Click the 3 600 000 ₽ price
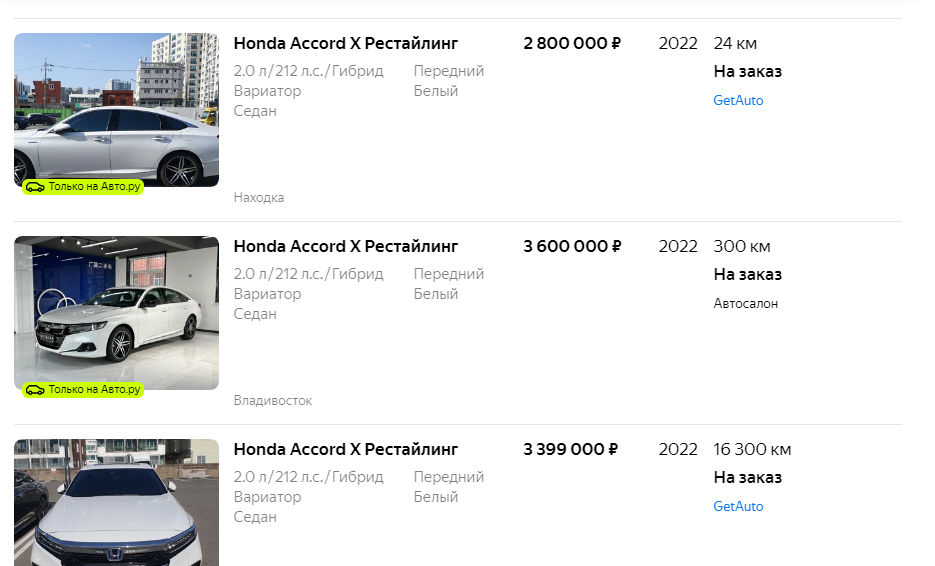935x566 pixels. point(572,247)
